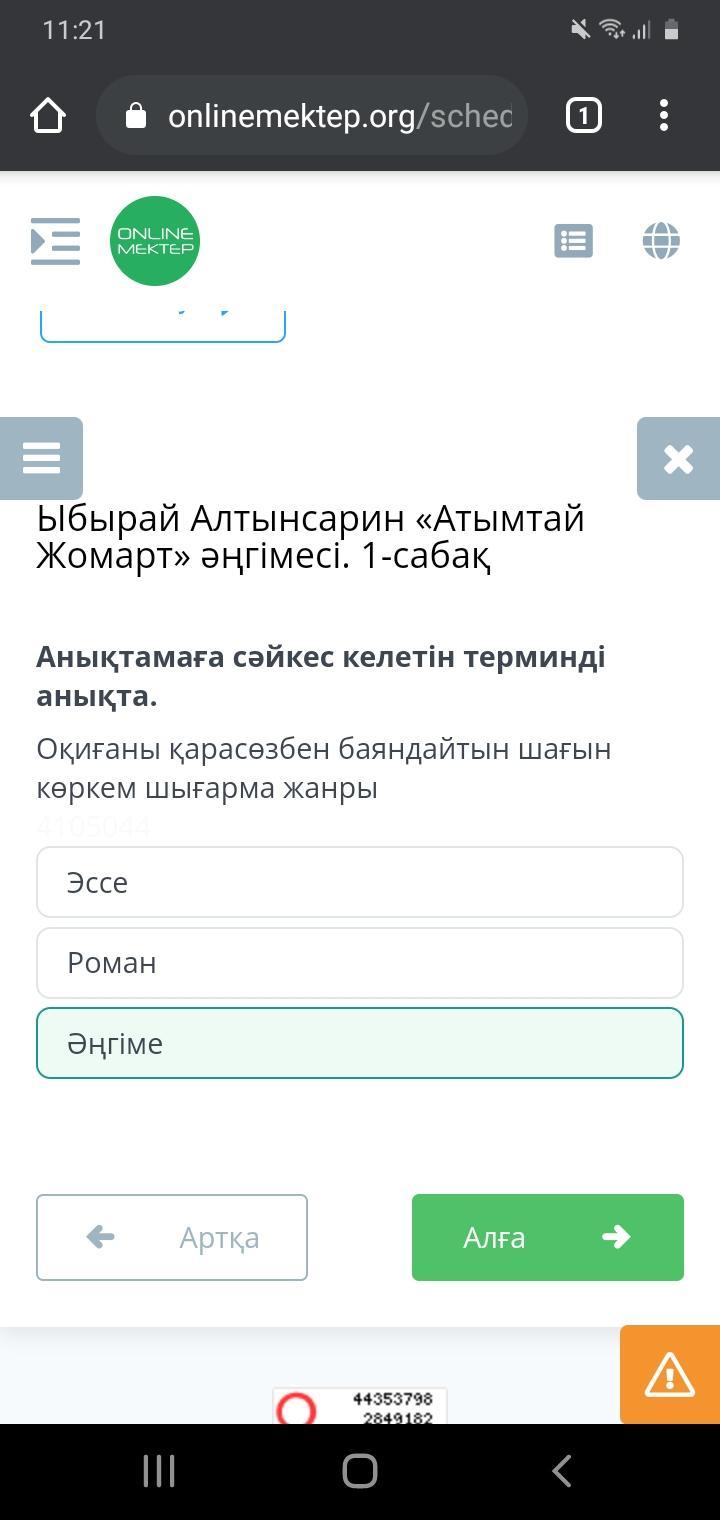Close the lesson with the X button
720x1520 pixels.
click(x=679, y=458)
